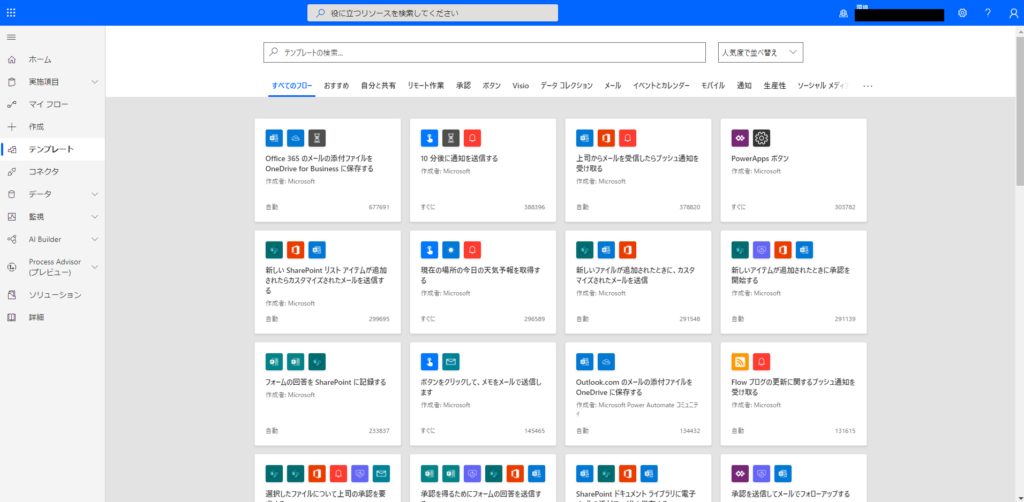Open the 人気度で並べ替え sort dropdown
The width and height of the screenshot is (1024, 502).
[760, 52]
